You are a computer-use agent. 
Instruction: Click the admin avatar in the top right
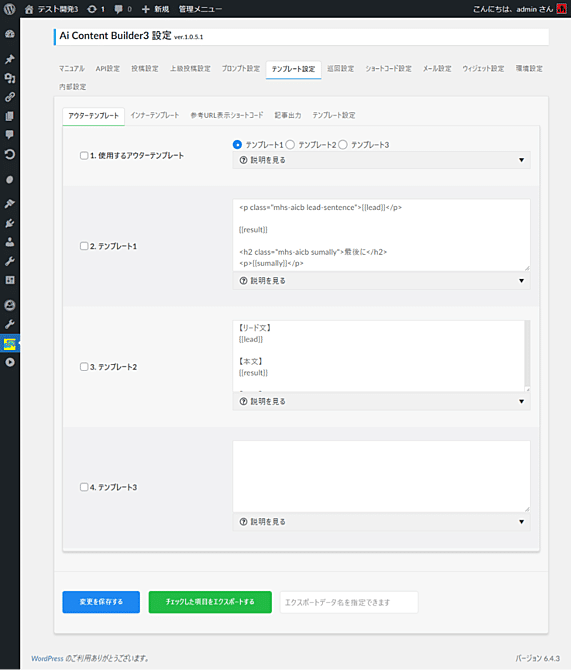(x=562, y=9)
